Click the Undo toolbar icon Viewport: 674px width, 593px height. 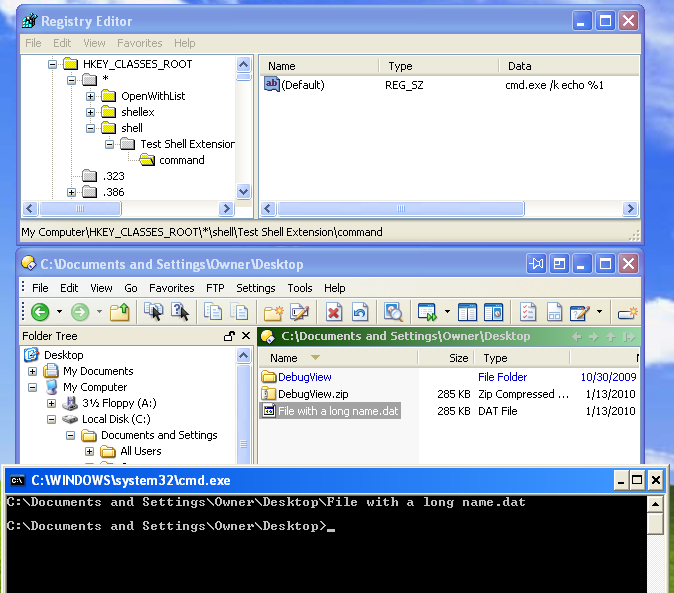pyautogui.click(x=360, y=312)
